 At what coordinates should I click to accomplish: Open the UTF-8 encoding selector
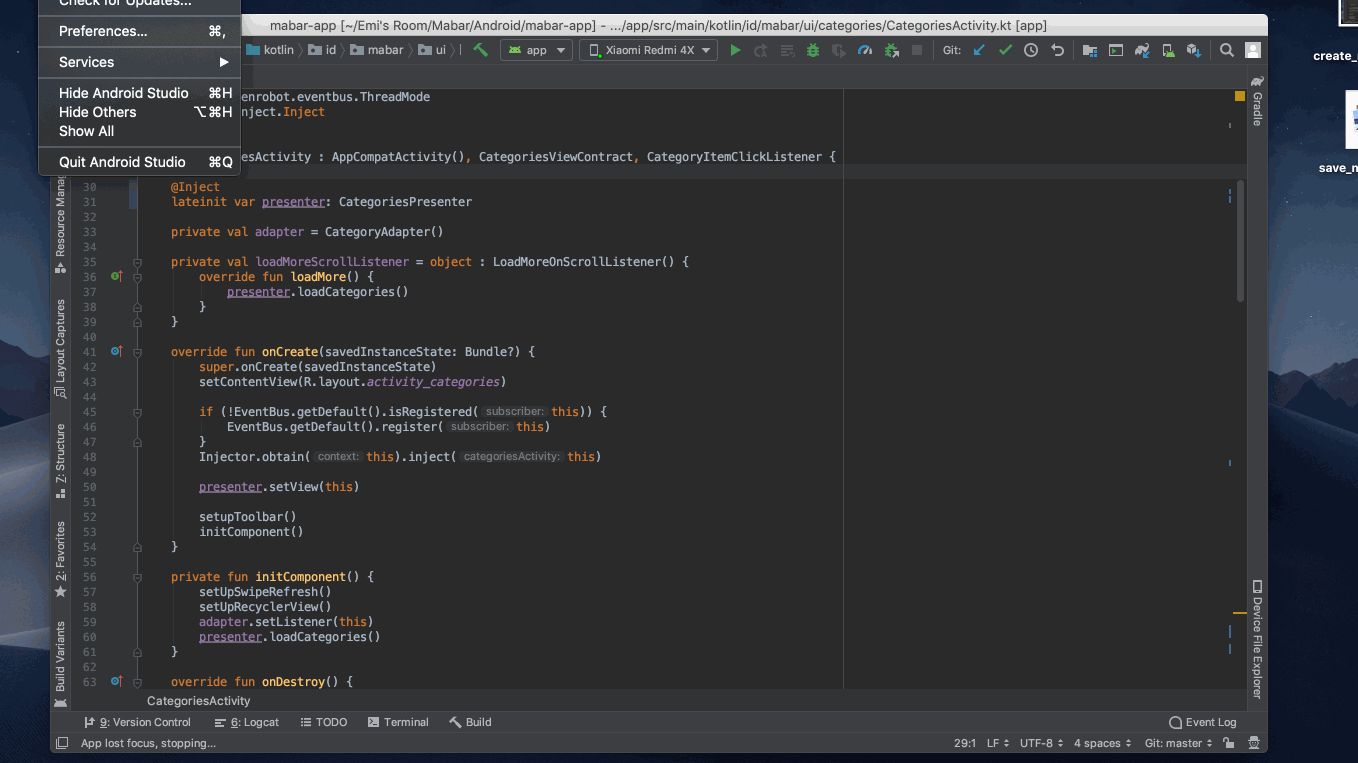click(x=1041, y=743)
